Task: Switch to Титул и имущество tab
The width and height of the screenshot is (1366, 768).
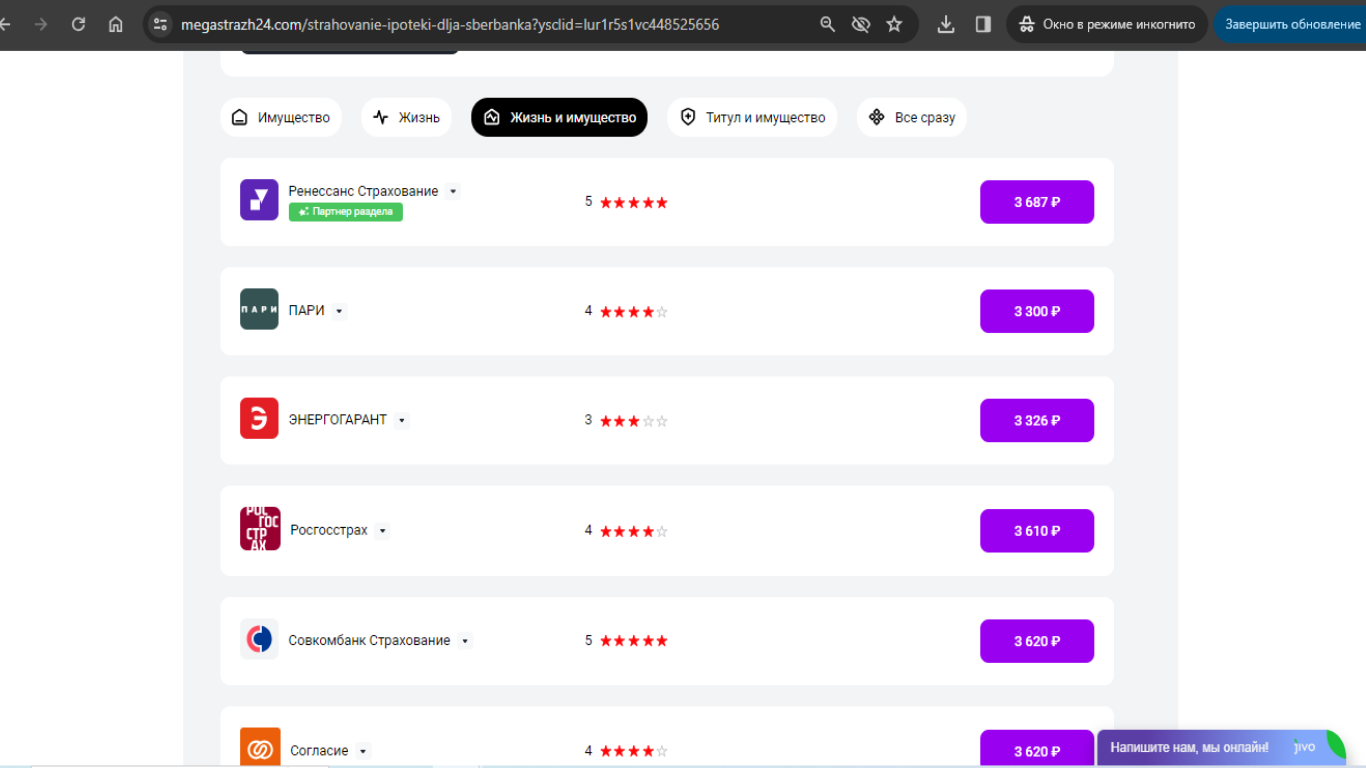Action: (x=752, y=117)
